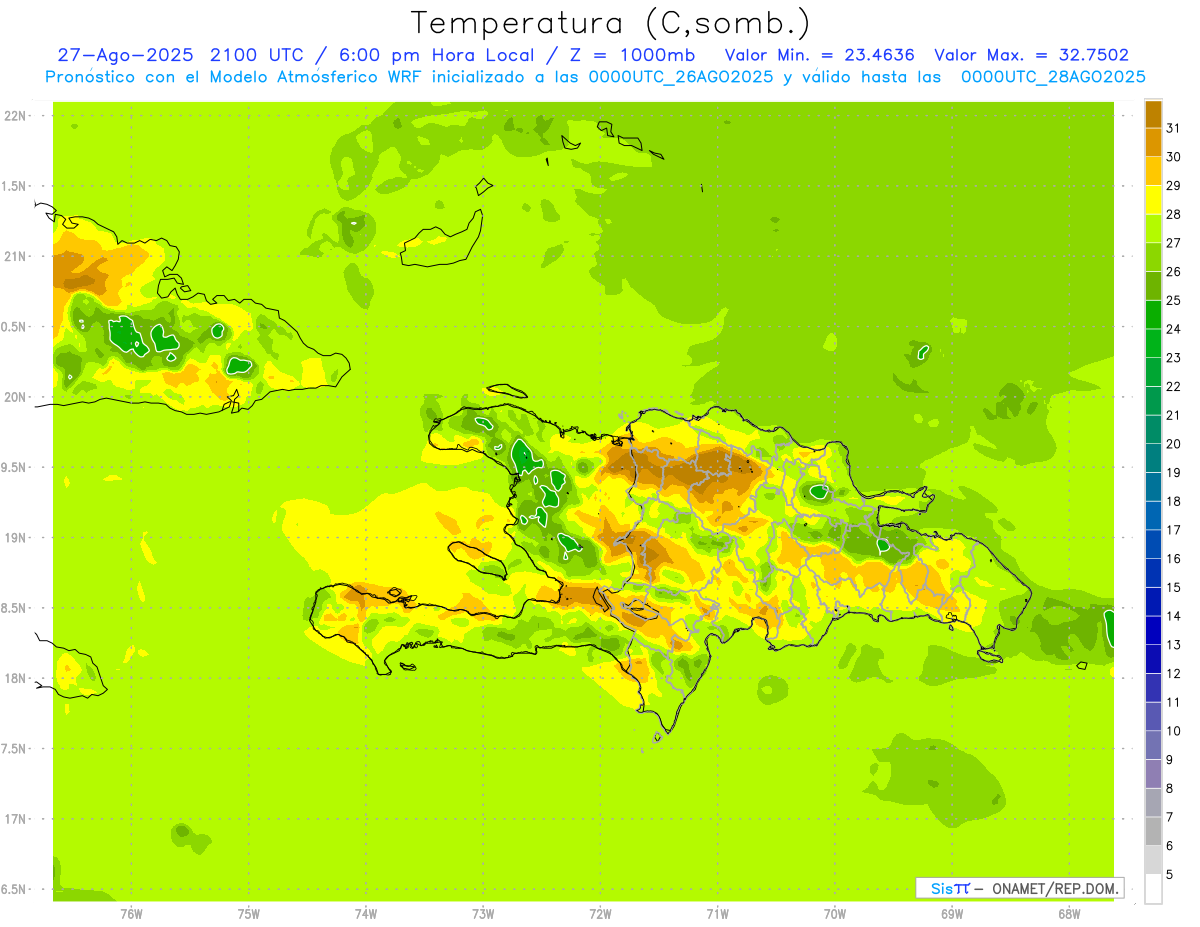Pick the orange swatch between 30 and 31

click(x=1154, y=142)
